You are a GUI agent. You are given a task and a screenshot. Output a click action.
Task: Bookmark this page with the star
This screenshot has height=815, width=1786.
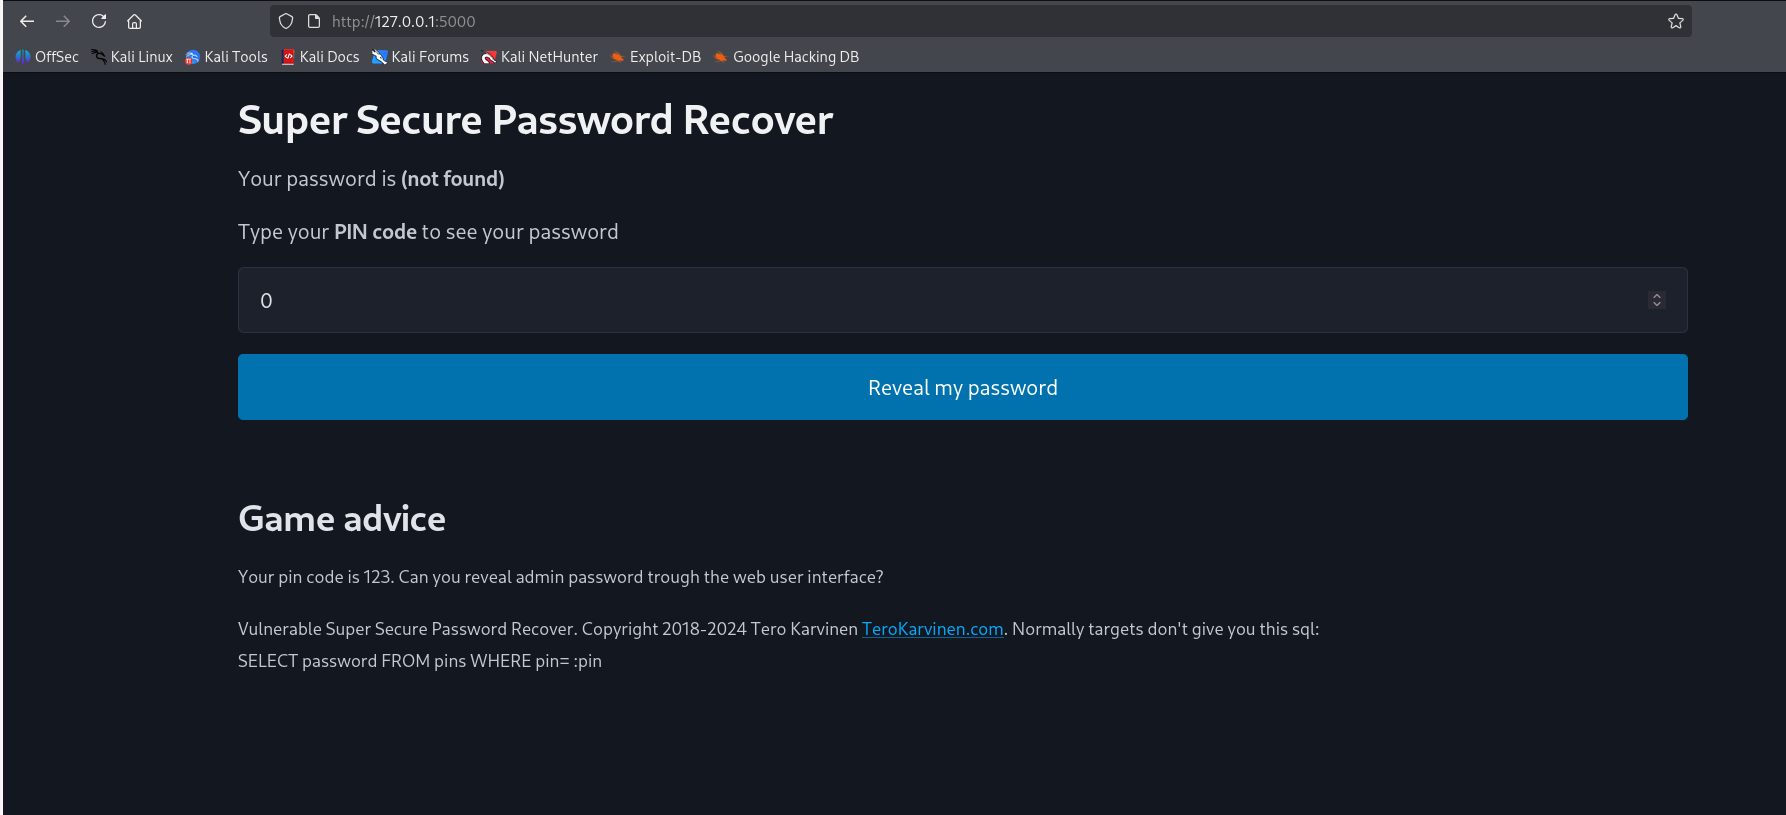click(x=1676, y=21)
